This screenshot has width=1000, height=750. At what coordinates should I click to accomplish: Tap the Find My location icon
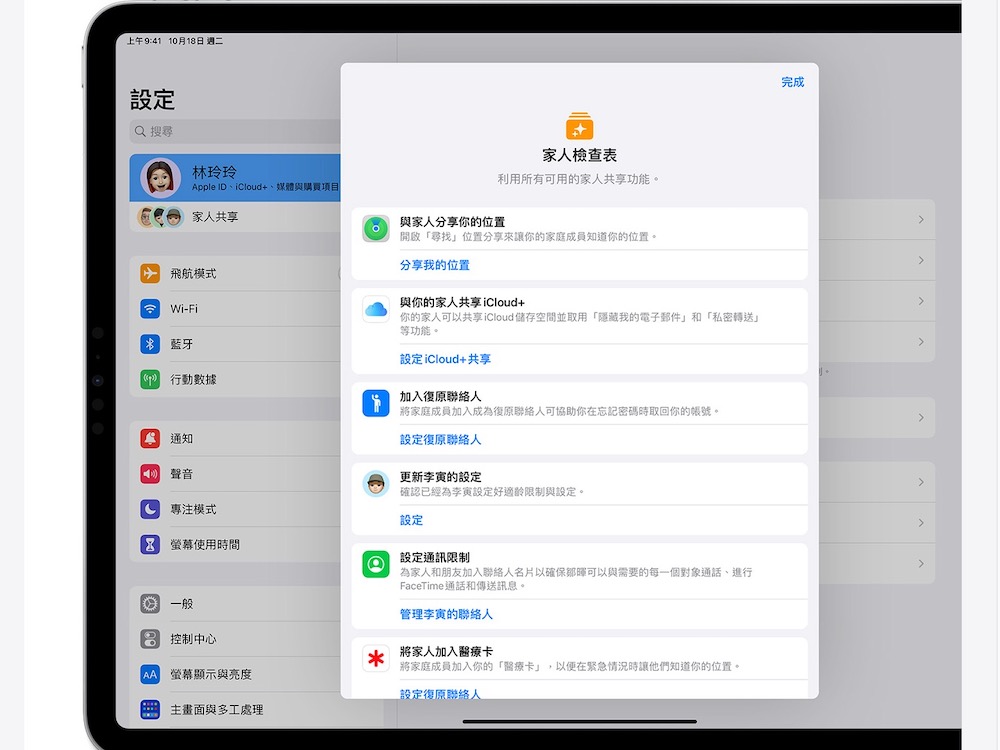[x=376, y=228]
